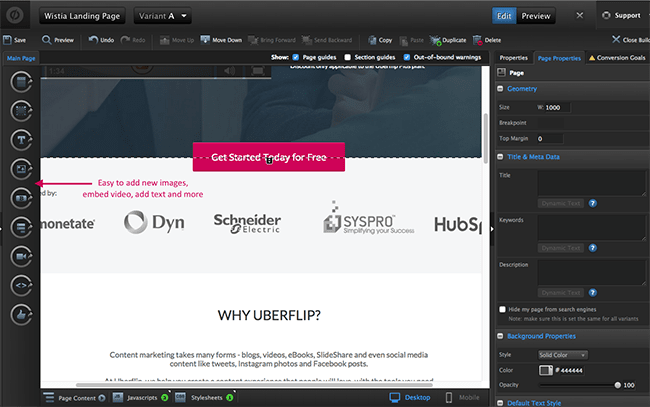
Task: Click Dynamic Text under the Keywords field
Action: [x=561, y=248]
